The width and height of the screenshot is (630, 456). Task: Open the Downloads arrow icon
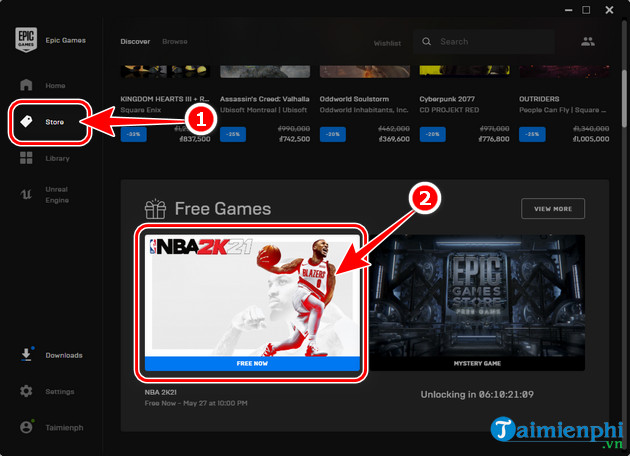click(x=26, y=355)
